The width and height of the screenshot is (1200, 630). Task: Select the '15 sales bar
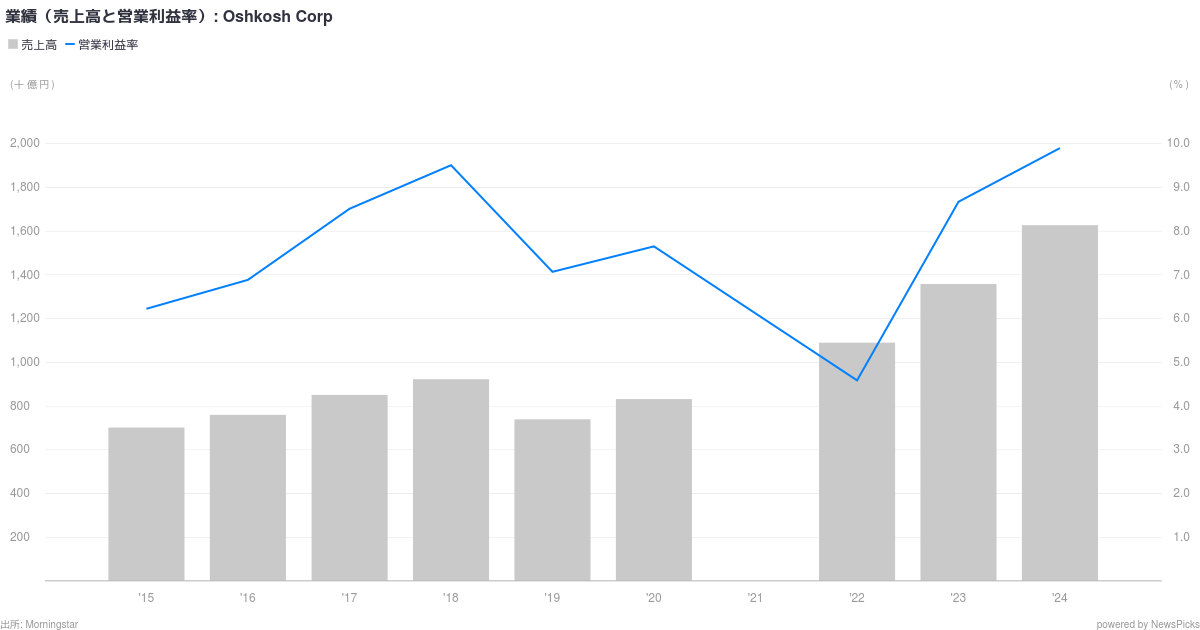point(146,504)
